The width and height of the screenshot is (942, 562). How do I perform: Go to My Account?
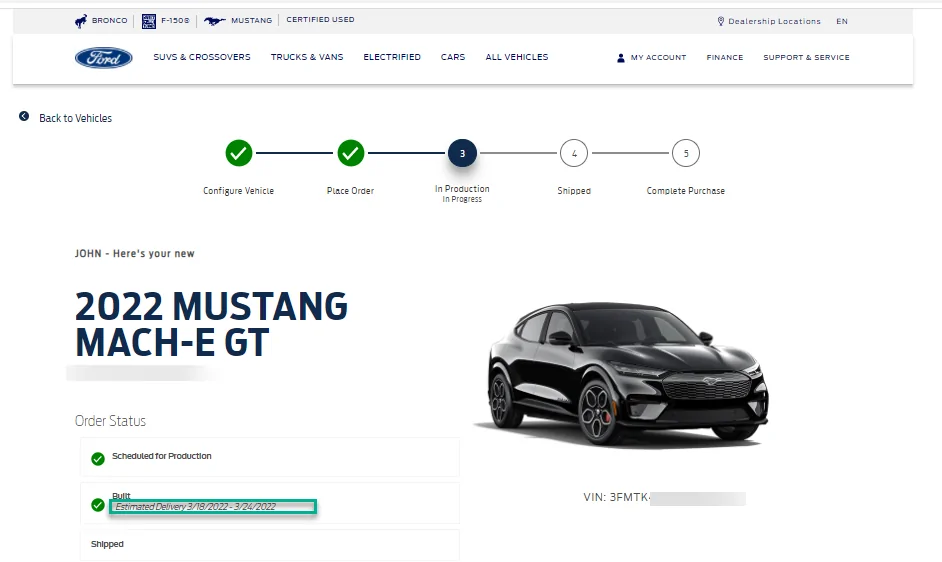[x=658, y=58]
